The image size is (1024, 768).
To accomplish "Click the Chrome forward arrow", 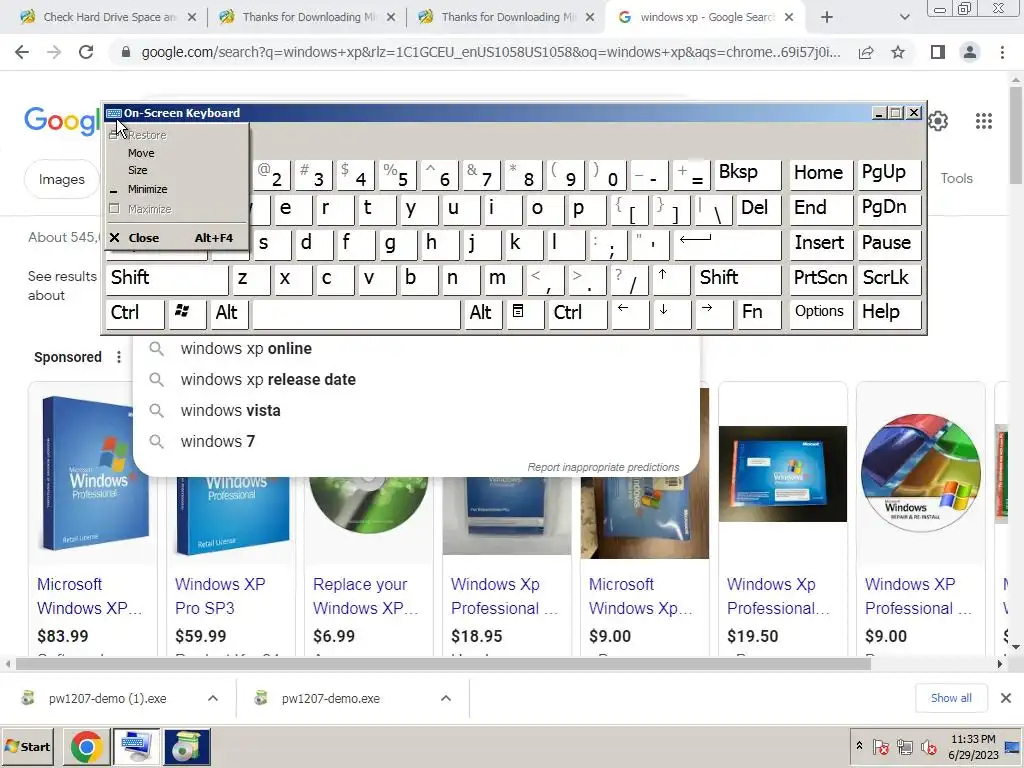I will [x=54, y=52].
